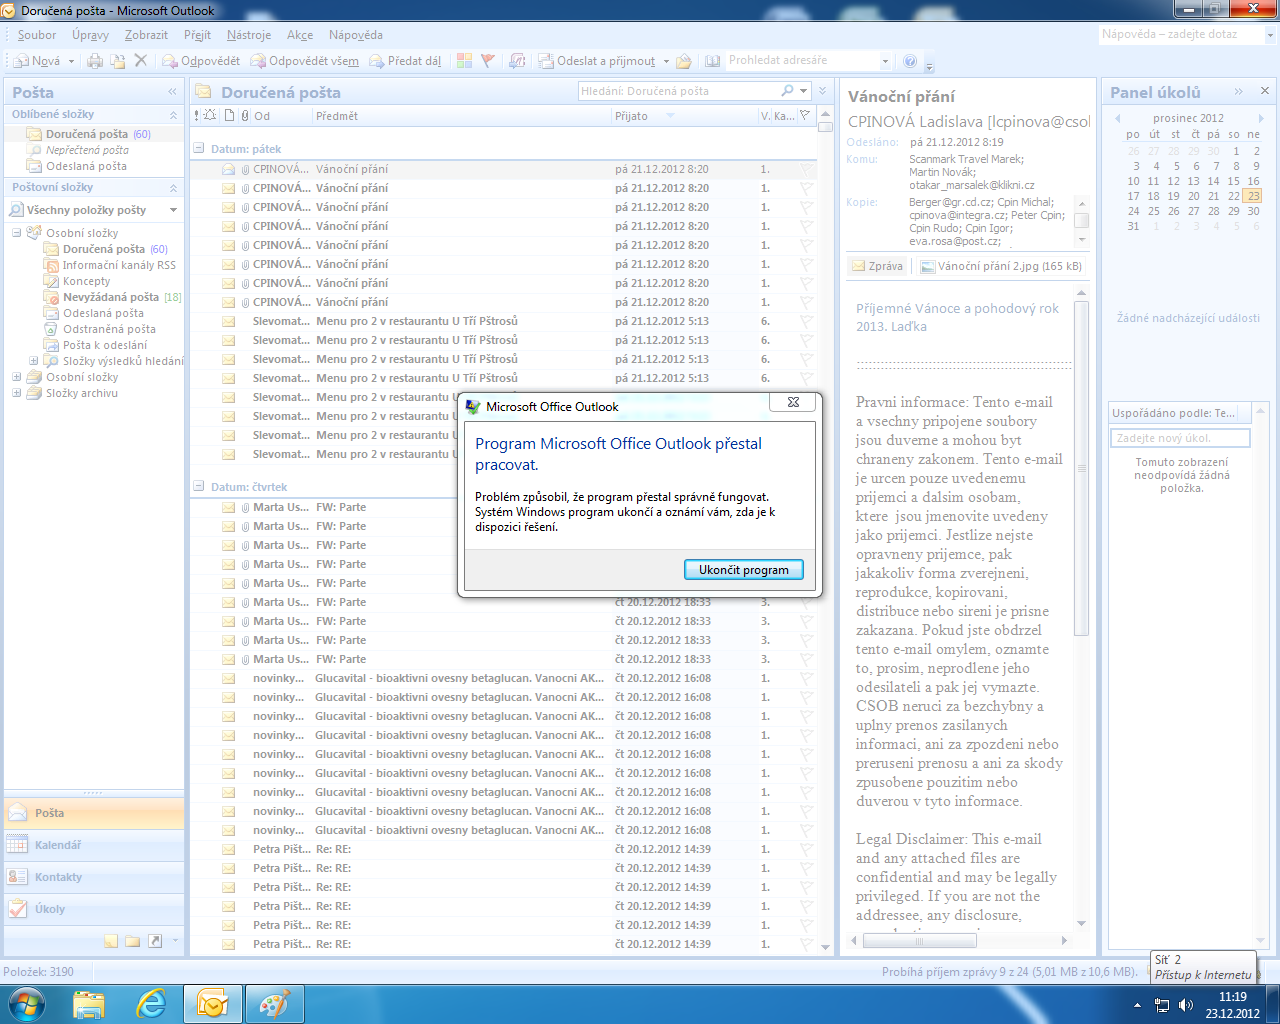Expand the Složky výsledků hledání node
The height and width of the screenshot is (1024, 1280).
[x=33, y=361]
